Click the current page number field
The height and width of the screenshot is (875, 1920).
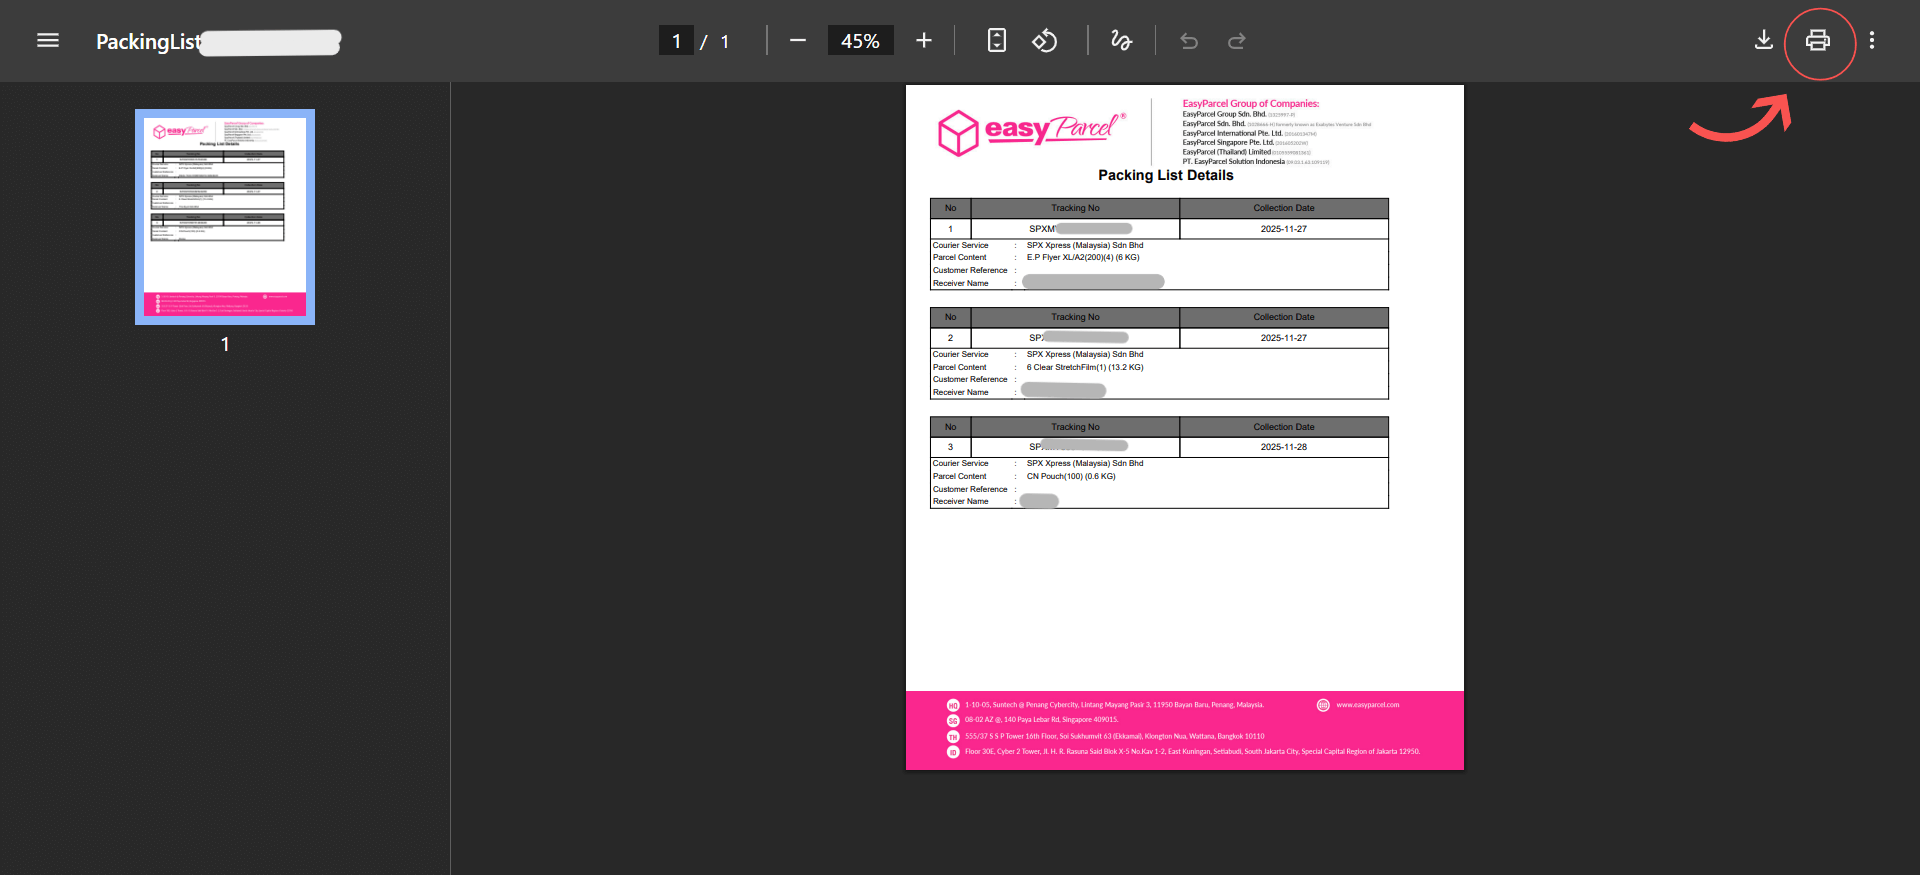coord(676,41)
